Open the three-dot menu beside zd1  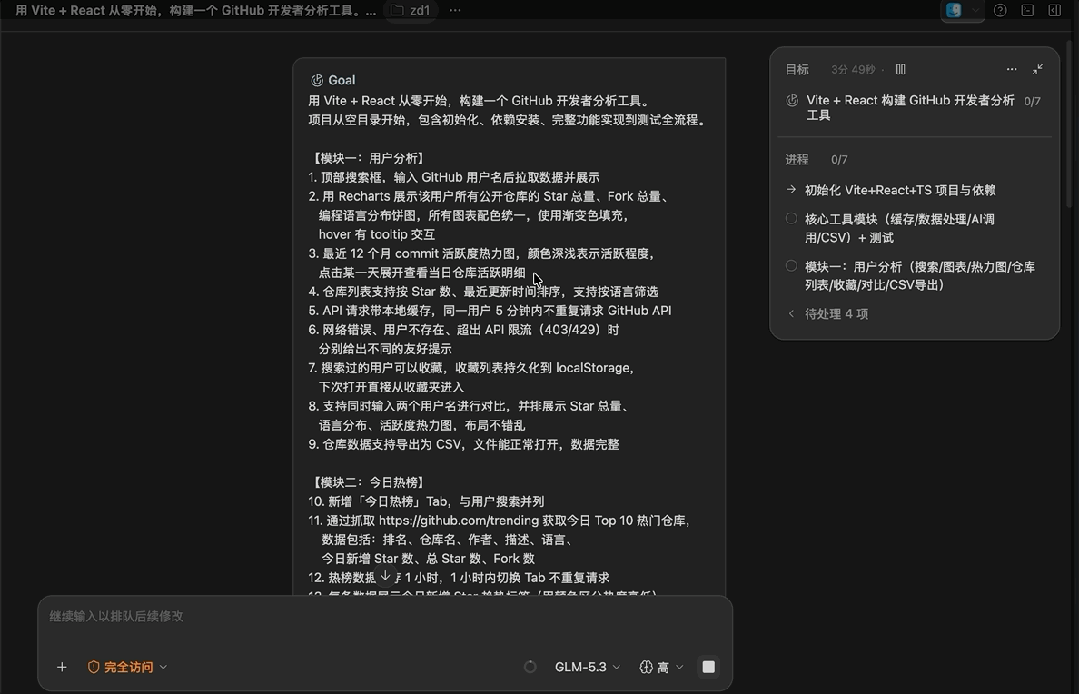(x=455, y=10)
